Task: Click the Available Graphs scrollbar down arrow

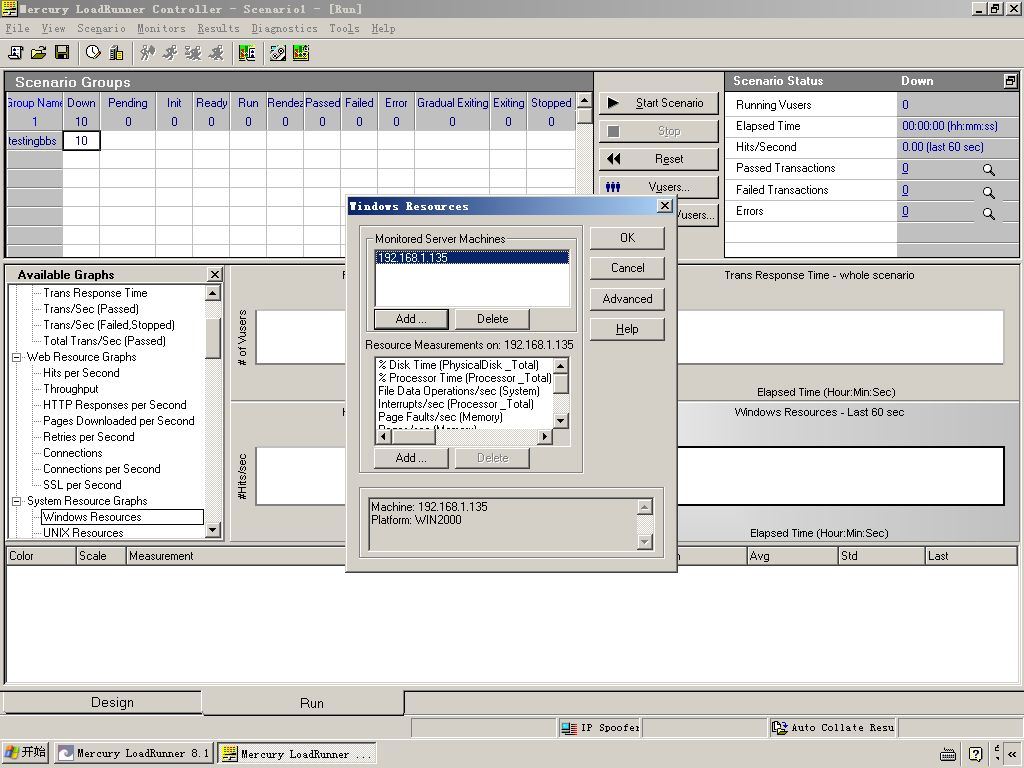Action: pos(212,531)
